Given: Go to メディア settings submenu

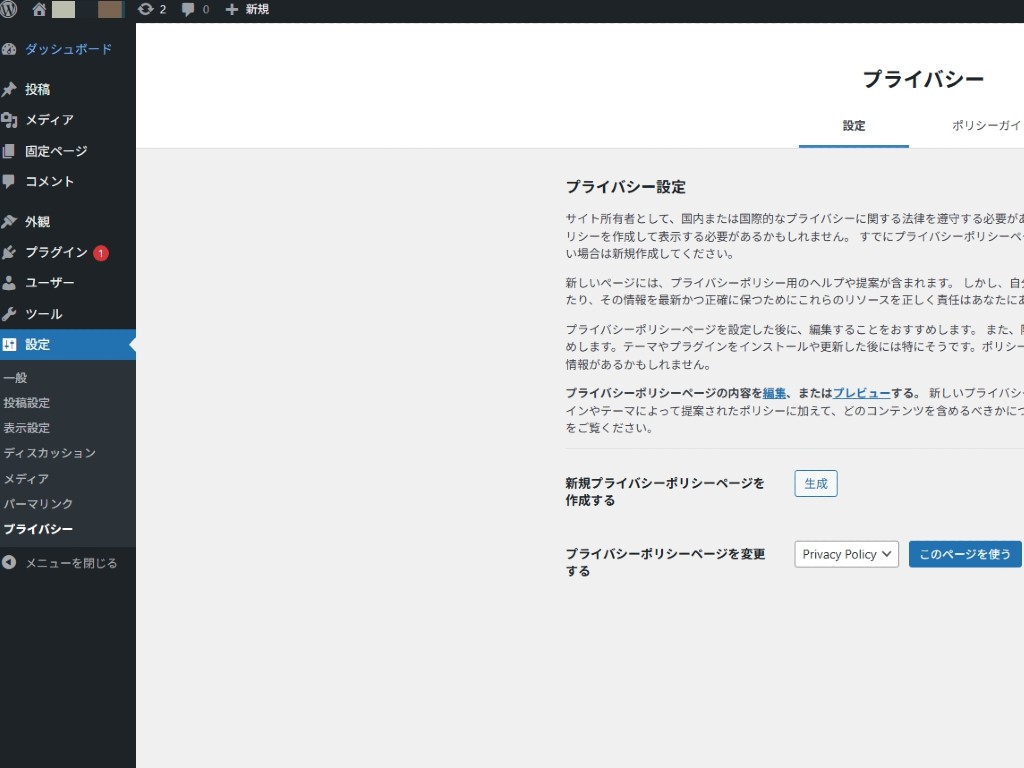Looking at the screenshot, I should click(x=26, y=479).
